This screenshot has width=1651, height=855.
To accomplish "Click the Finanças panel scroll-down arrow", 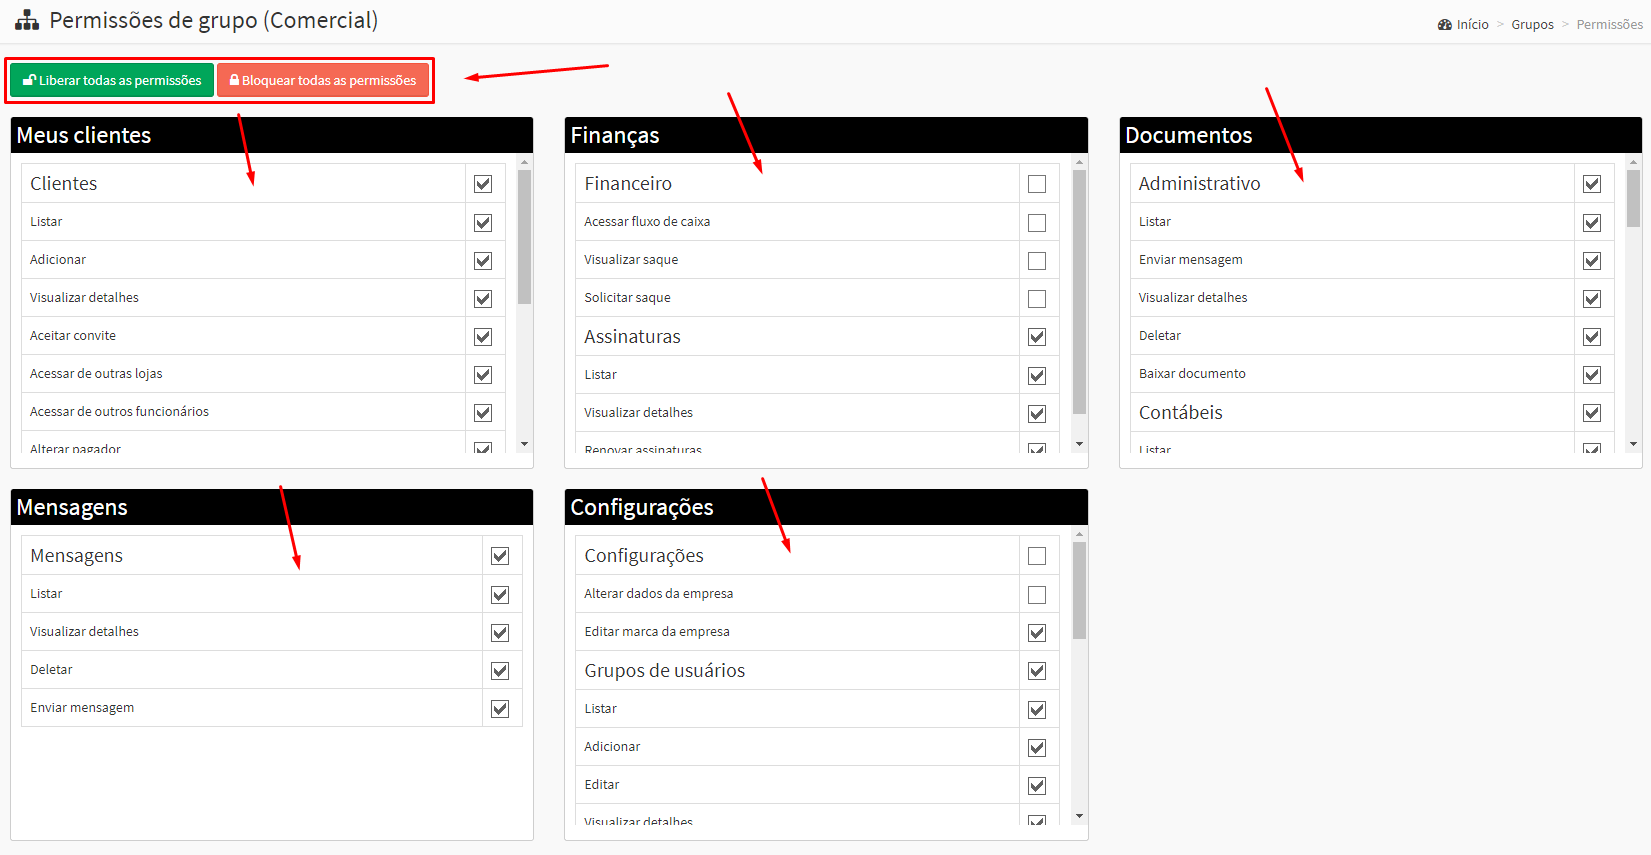I will tap(1079, 444).
